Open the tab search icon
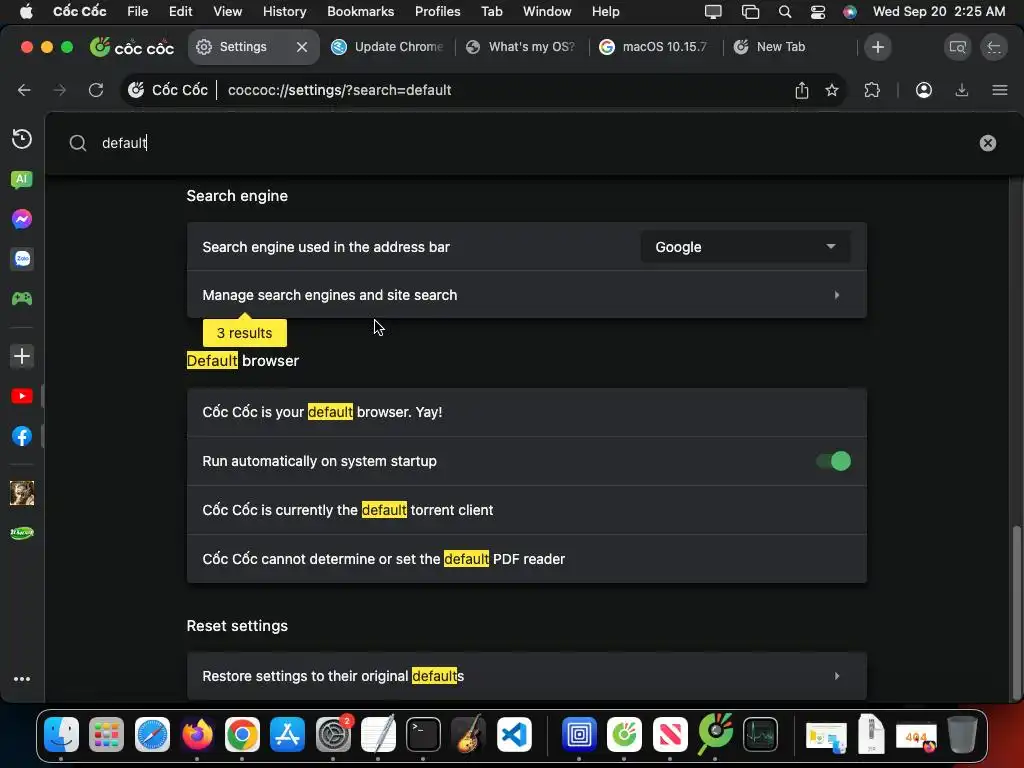1024x768 pixels. pyautogui.click(x=957, y=47)
